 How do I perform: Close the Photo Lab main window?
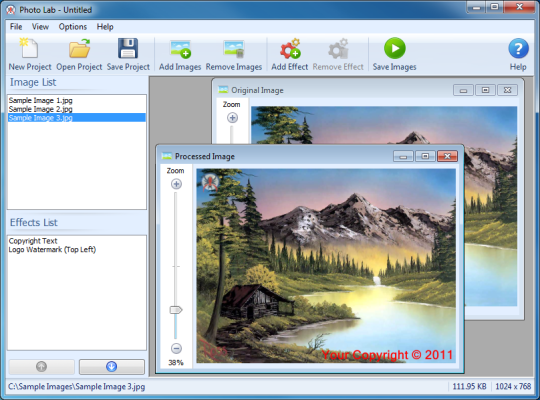click(520, 7)
